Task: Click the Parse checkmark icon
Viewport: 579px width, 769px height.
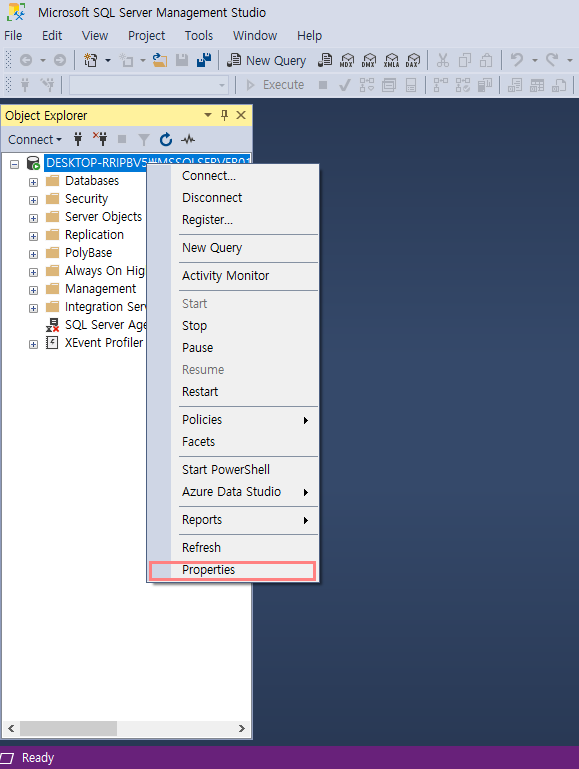Action: click(345, 85)
